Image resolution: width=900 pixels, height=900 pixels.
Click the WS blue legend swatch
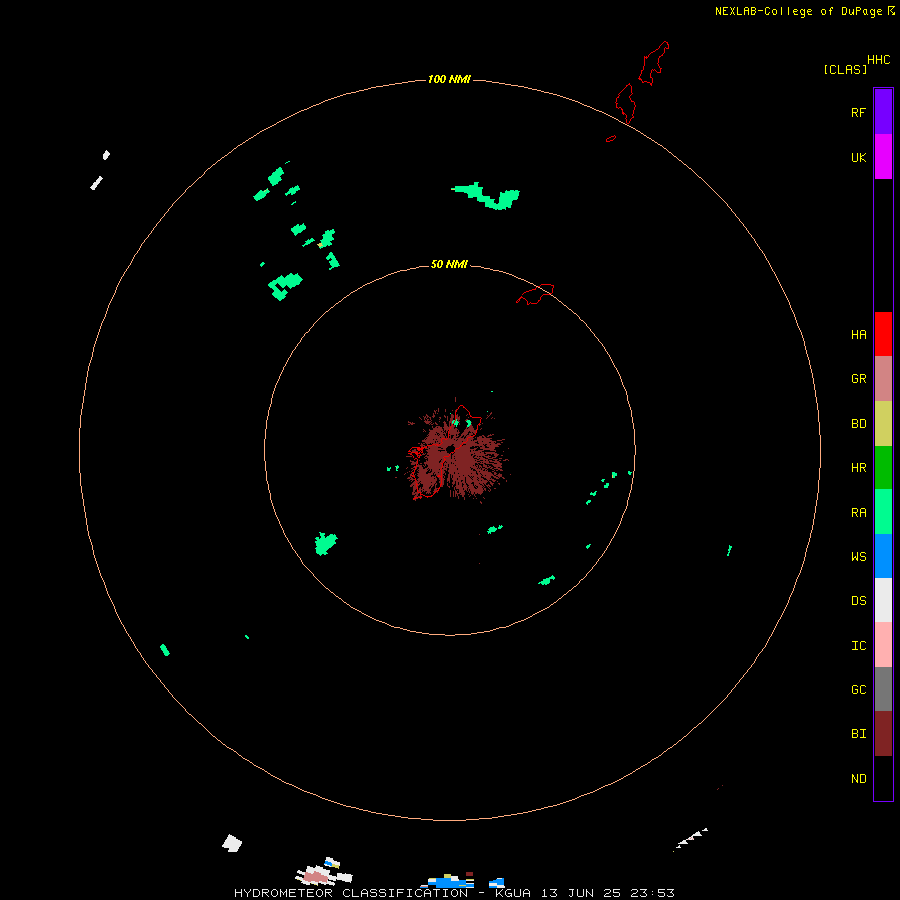pos(883,556)
